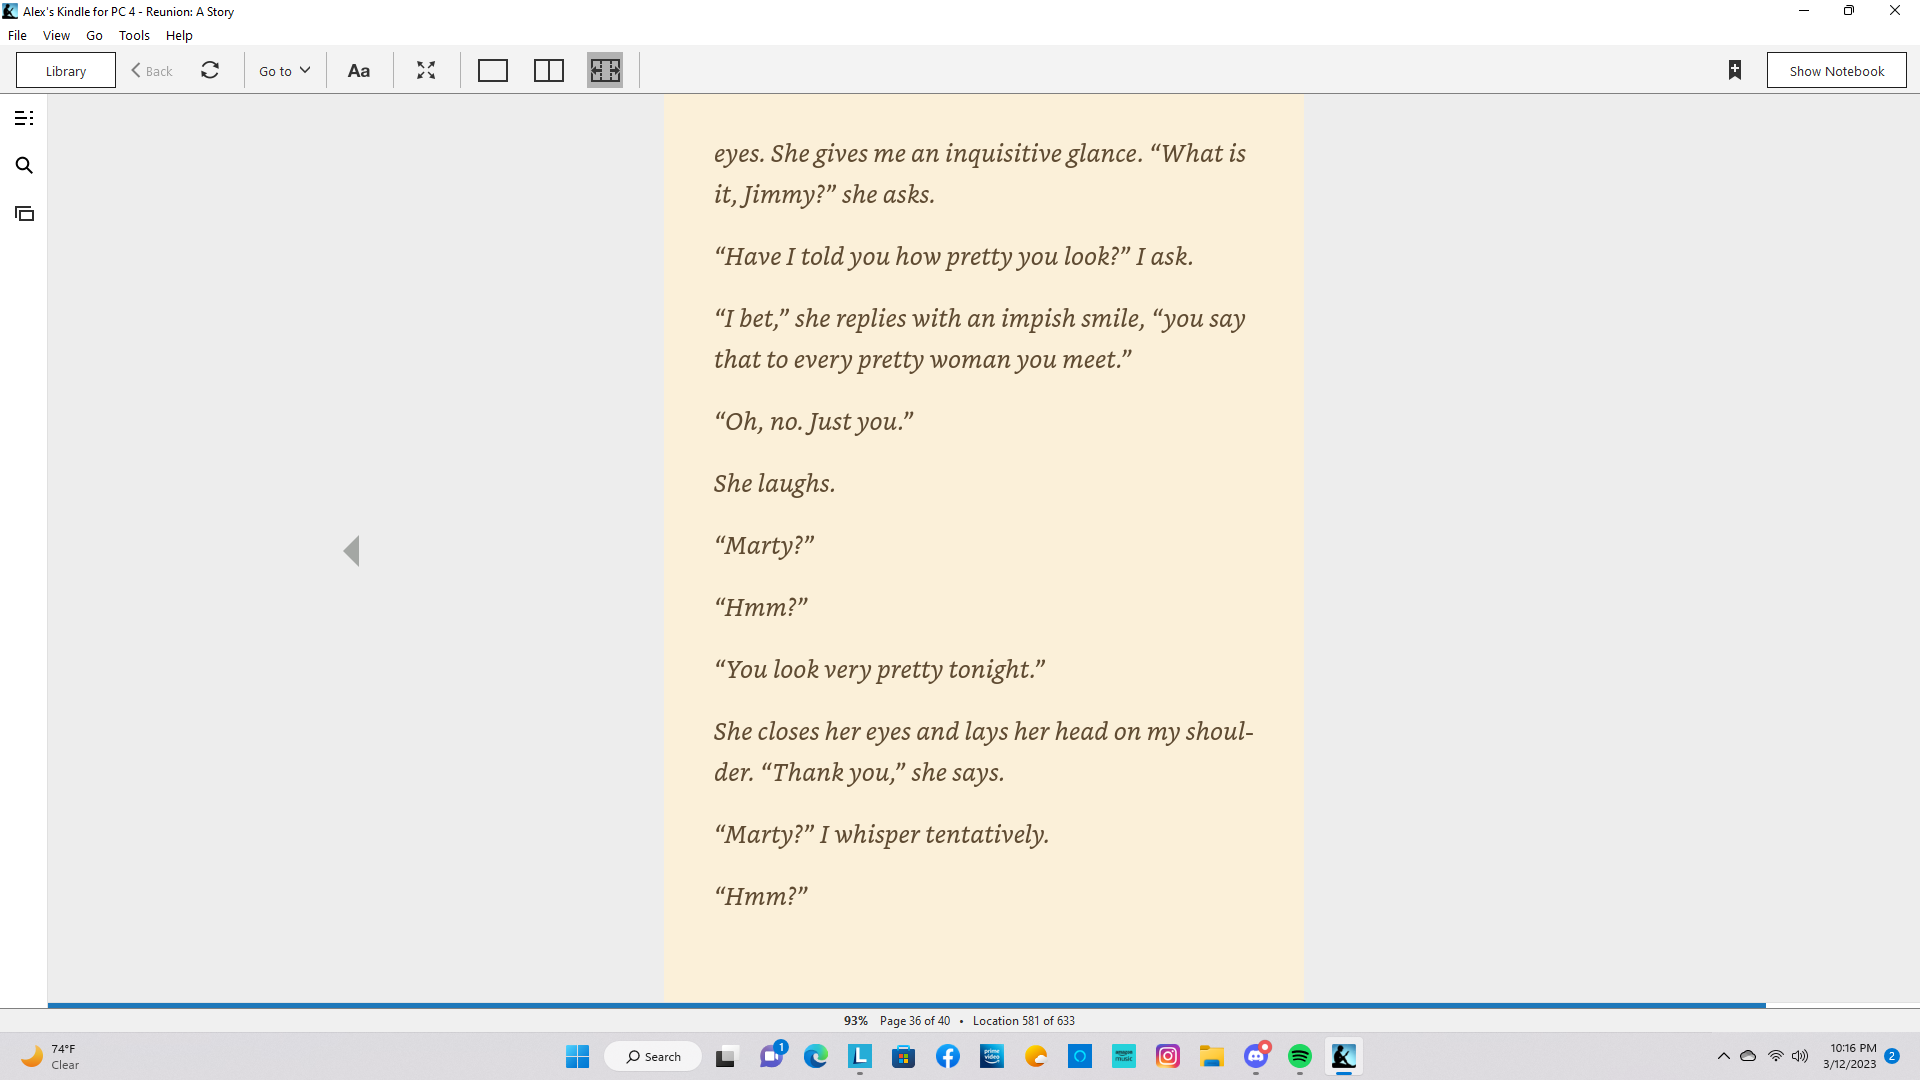Show hidden icons in system tray
The image size is (1920, 1080).
1724,1056
